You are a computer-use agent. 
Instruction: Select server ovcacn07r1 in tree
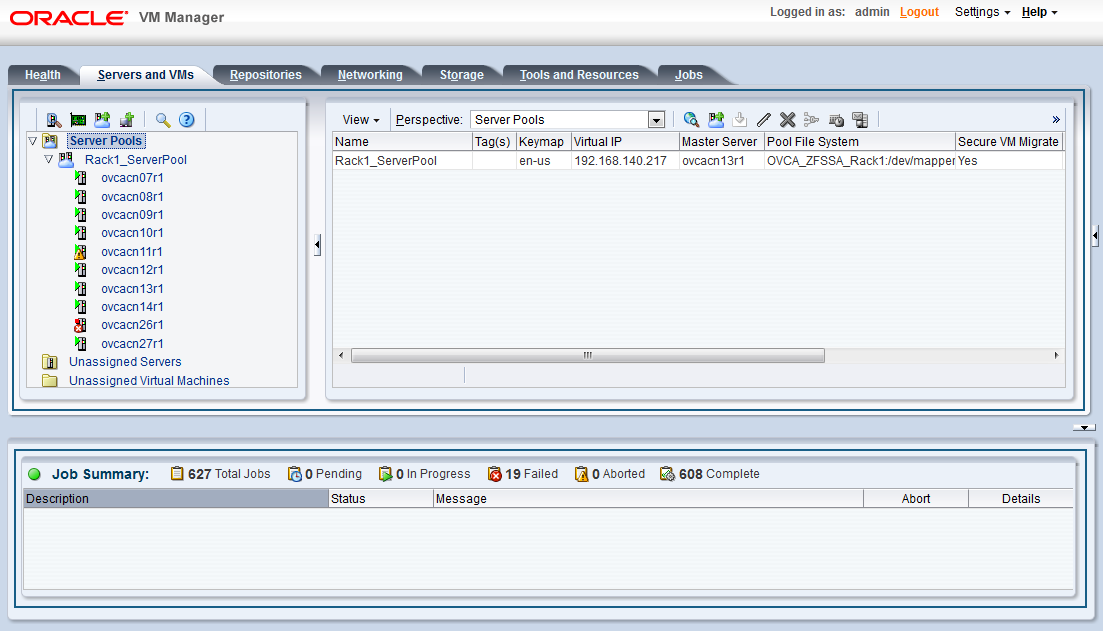[132, 178]
